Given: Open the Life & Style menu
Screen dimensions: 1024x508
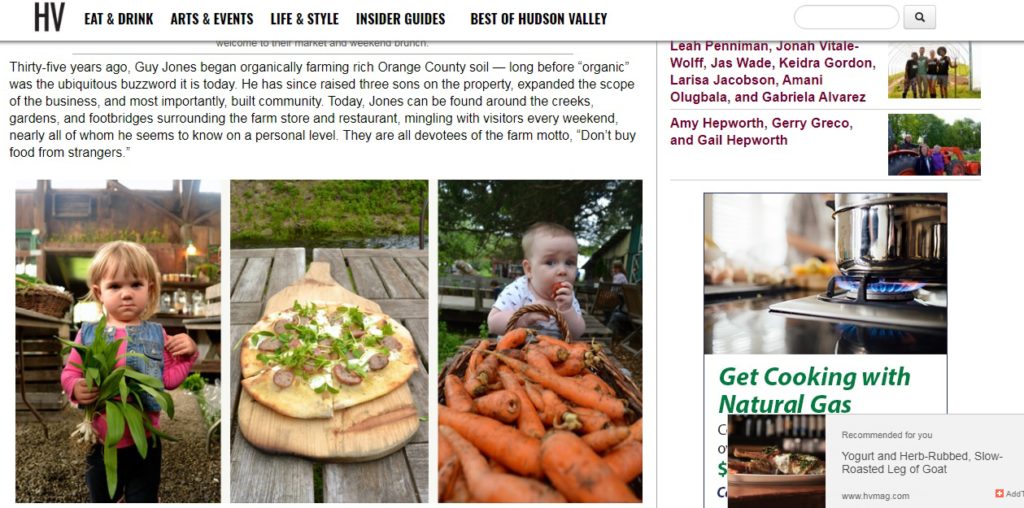Looking at the screenshot, I should [x=304, y=19].
